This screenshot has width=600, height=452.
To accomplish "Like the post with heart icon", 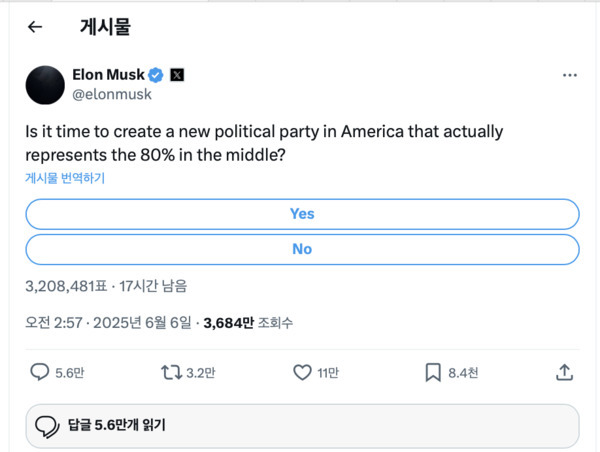I will (x=303, y=372).
